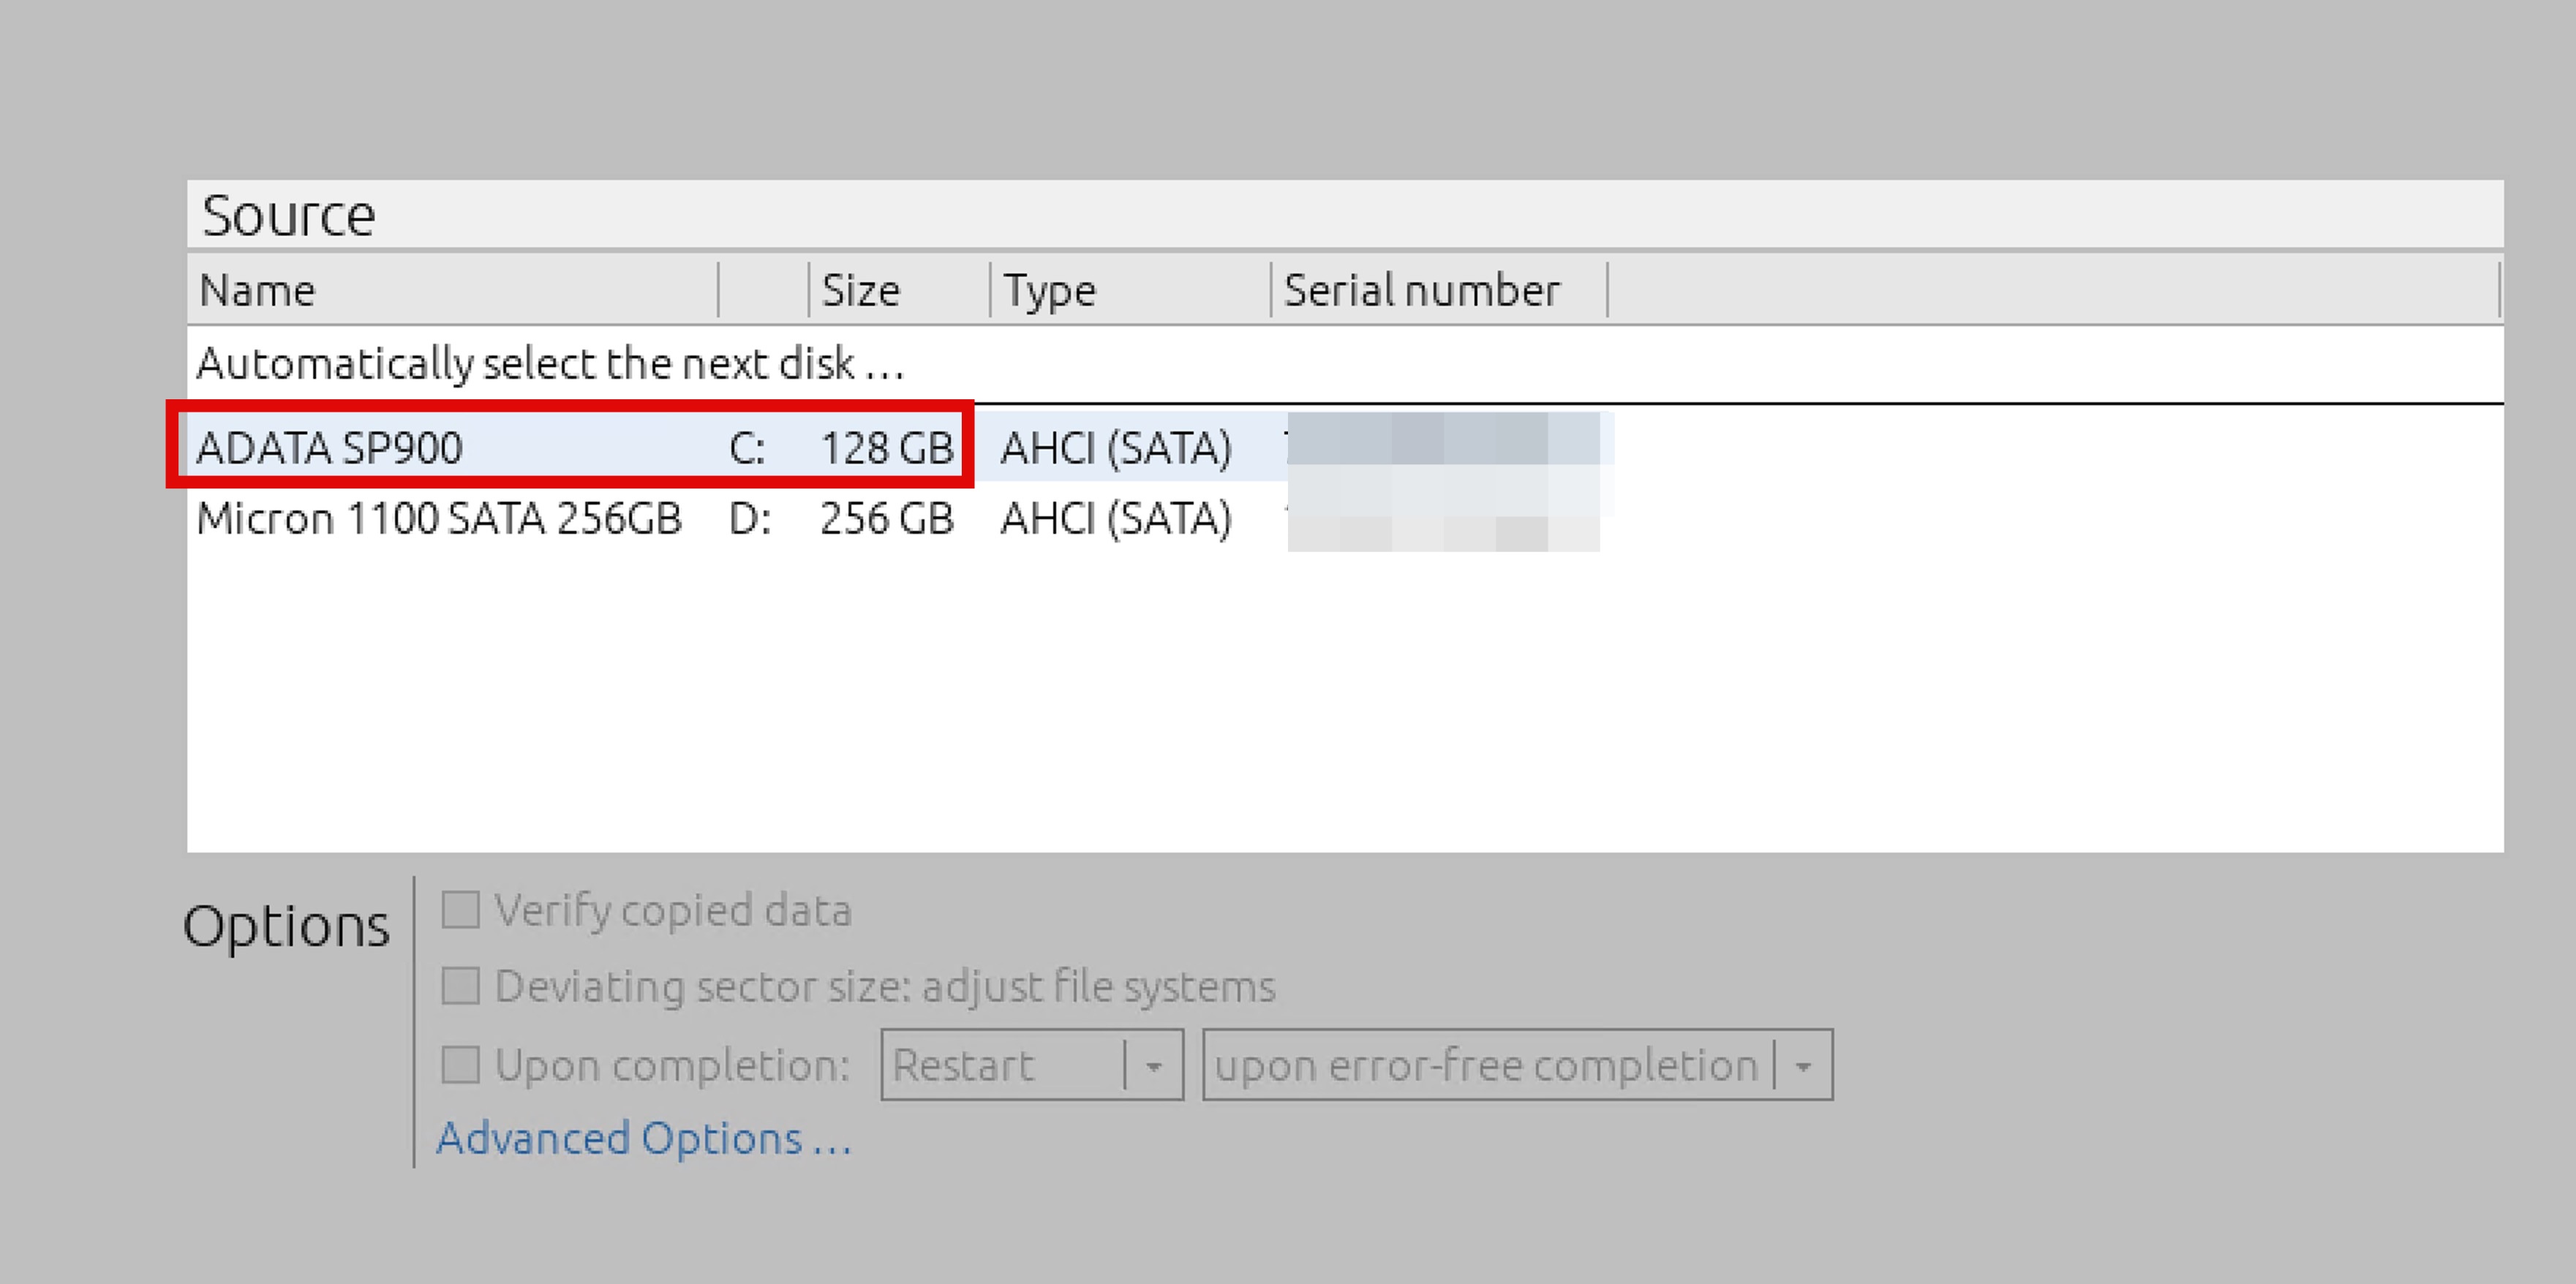Sort list by Size column header

click(x=900, y=290)
